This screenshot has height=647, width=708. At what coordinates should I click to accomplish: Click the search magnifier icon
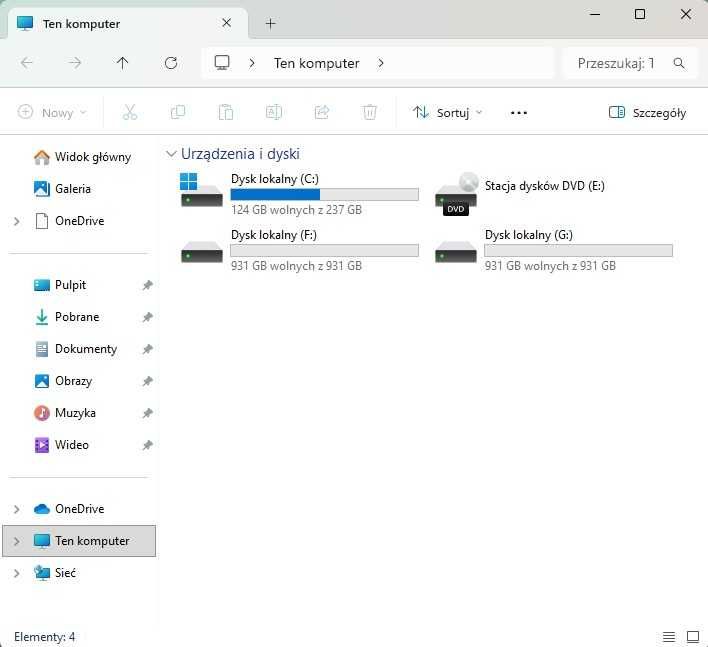(x=679, y=63)
